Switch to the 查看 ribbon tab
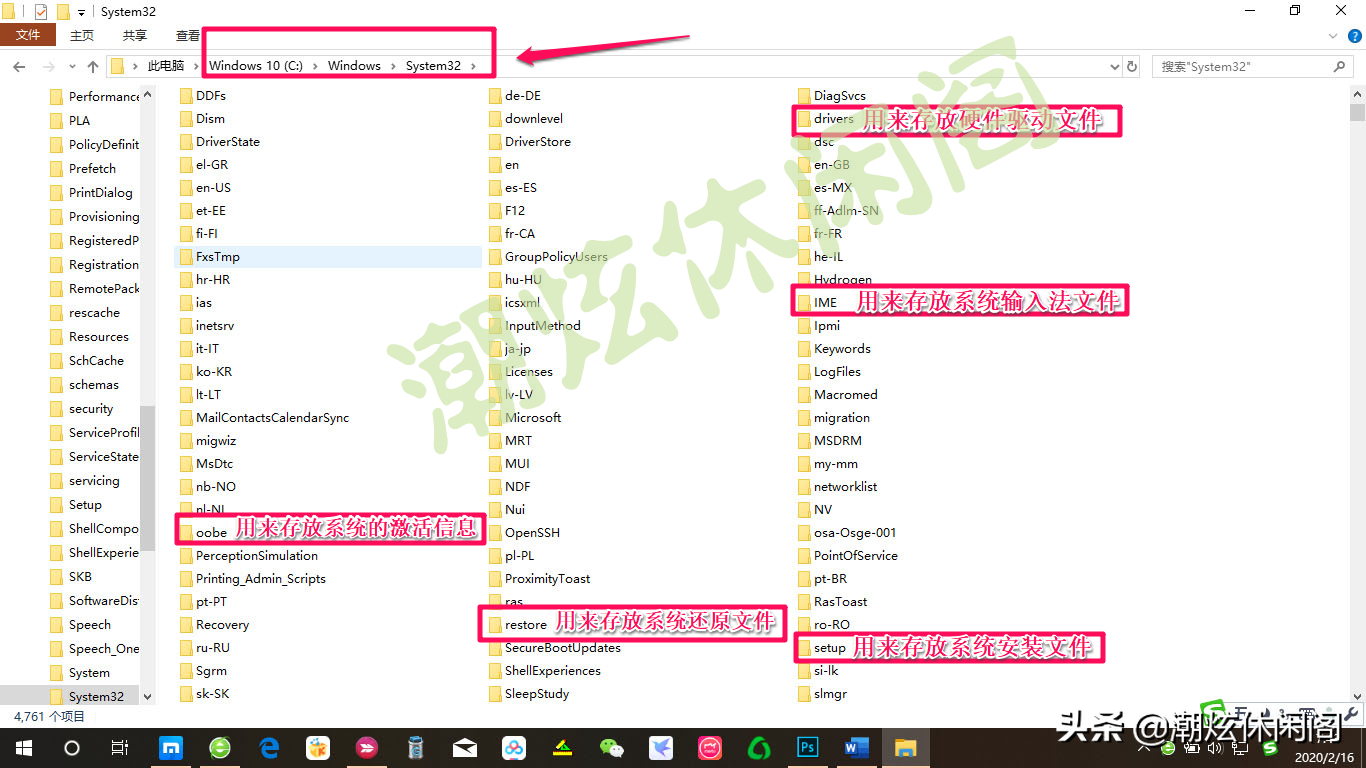Viewport: 1366px width, 768px height. pyautogui.click(x=188, y=35)
